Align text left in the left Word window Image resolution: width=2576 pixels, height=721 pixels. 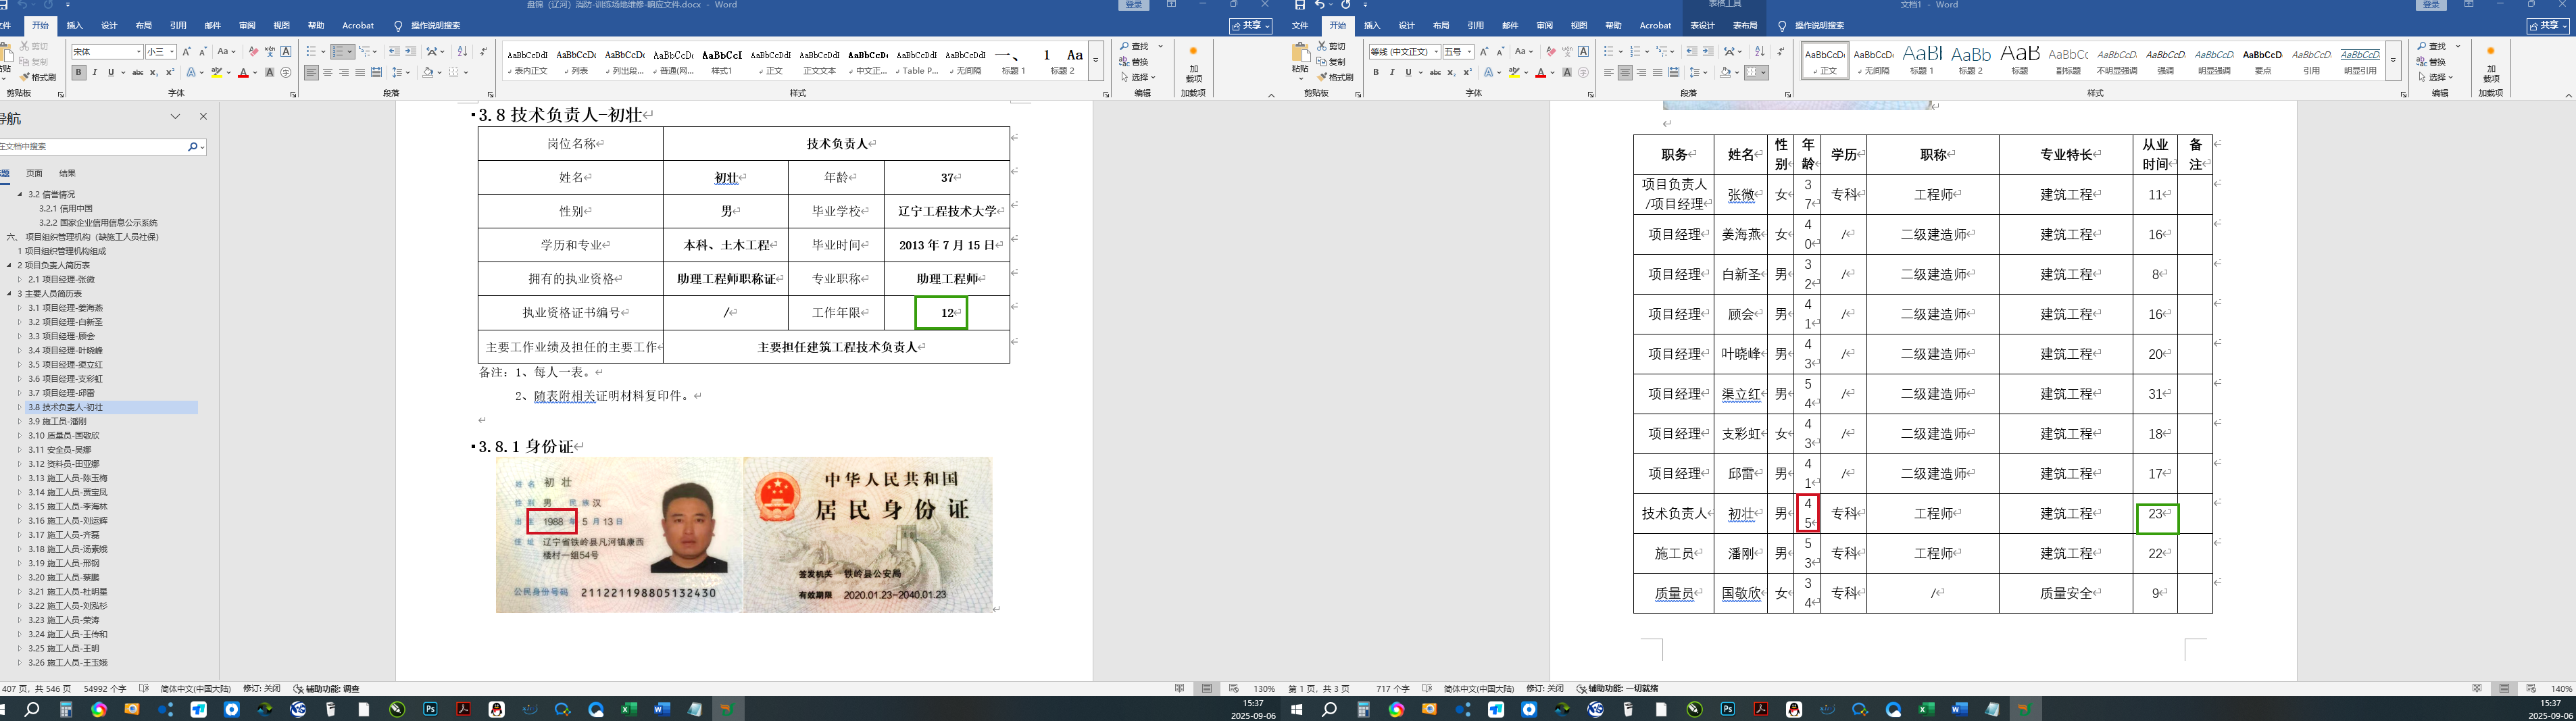[x=312, y=72]
